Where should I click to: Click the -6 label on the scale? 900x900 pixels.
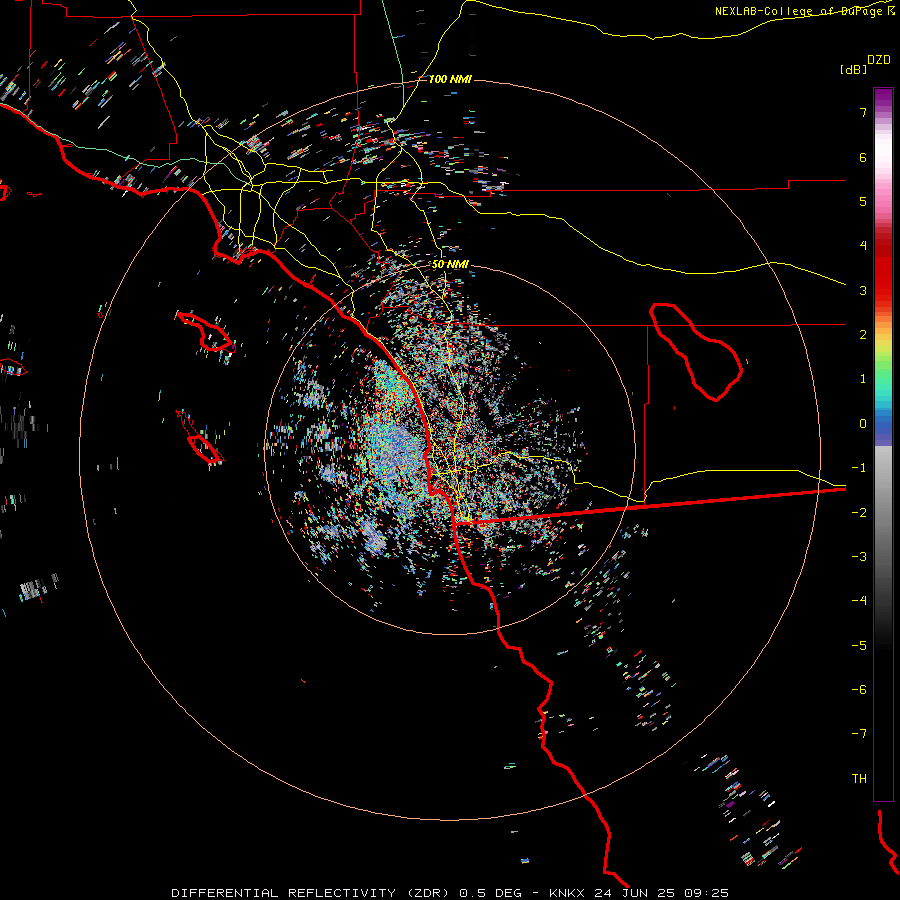click(x=859, y=689)
